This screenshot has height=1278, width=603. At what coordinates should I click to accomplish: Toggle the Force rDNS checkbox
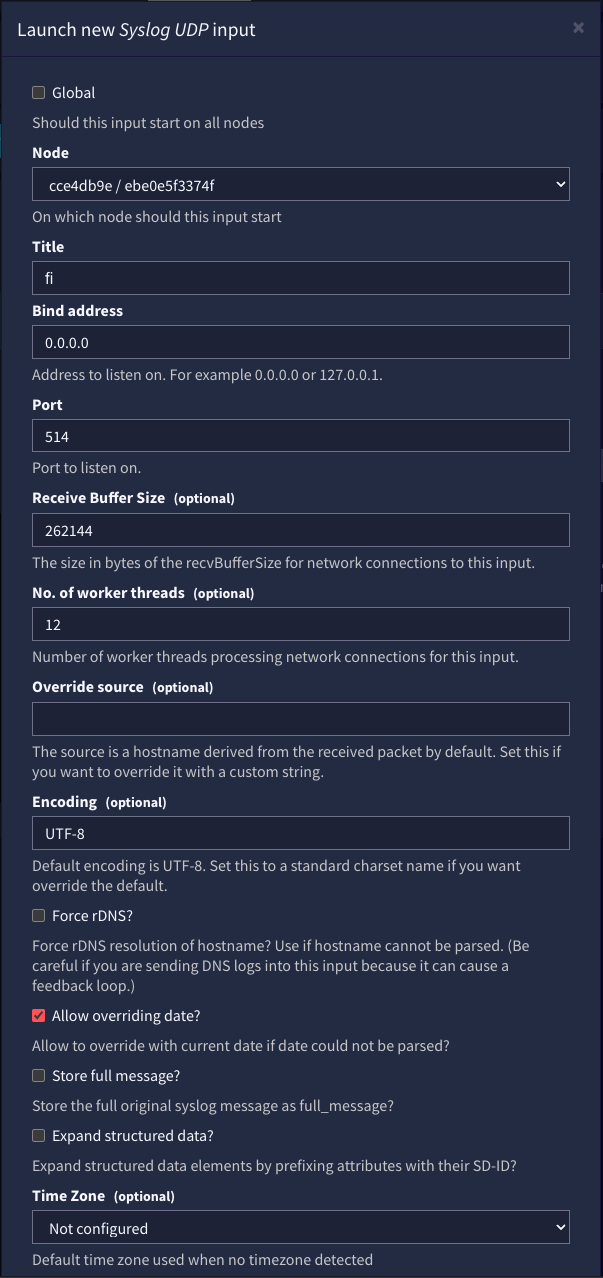tap(39, 916)
